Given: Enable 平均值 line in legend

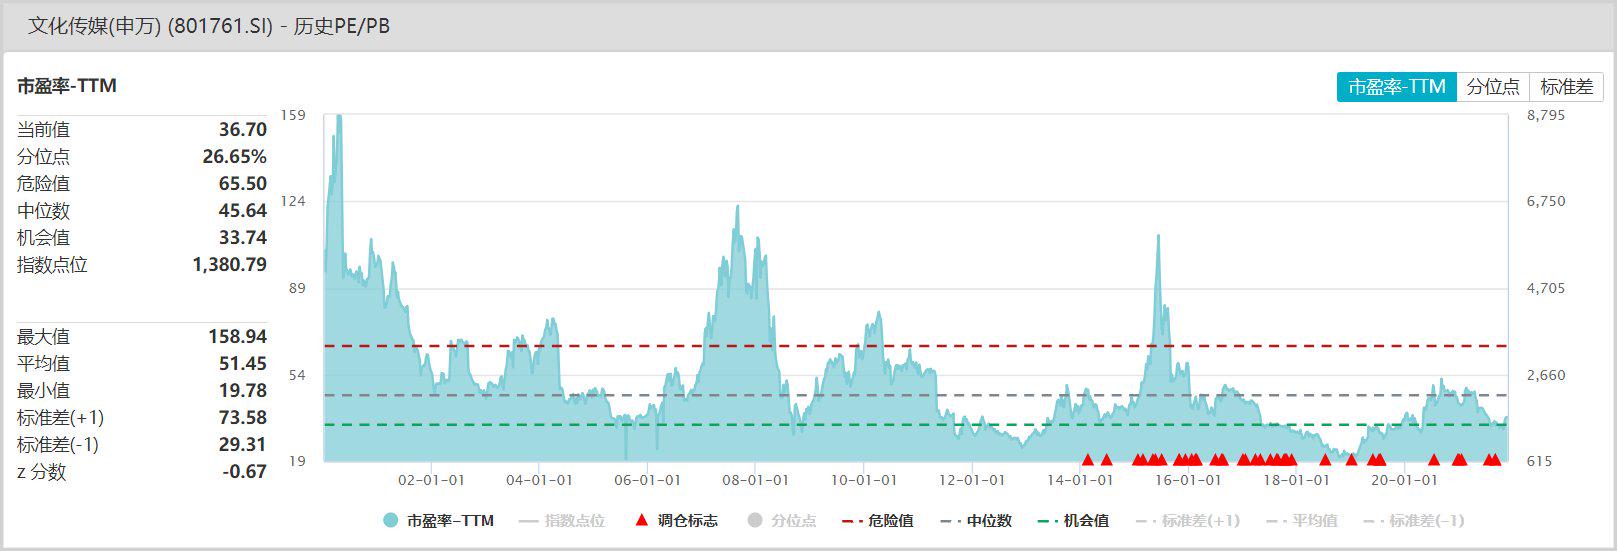Looking at the screenshot, I should (x=1301, y=521).
